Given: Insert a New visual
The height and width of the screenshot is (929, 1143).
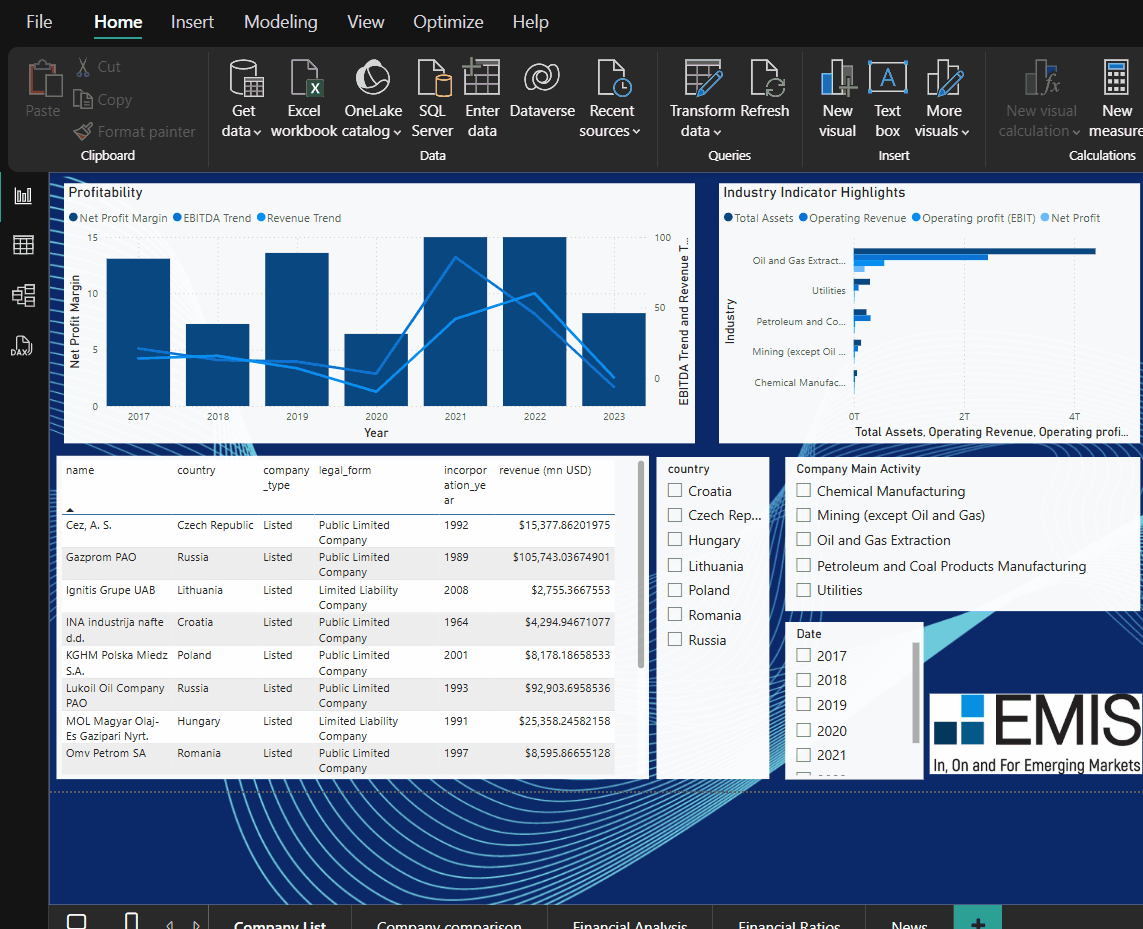Looking at the screenshot, I should click(x=837, y=80).
